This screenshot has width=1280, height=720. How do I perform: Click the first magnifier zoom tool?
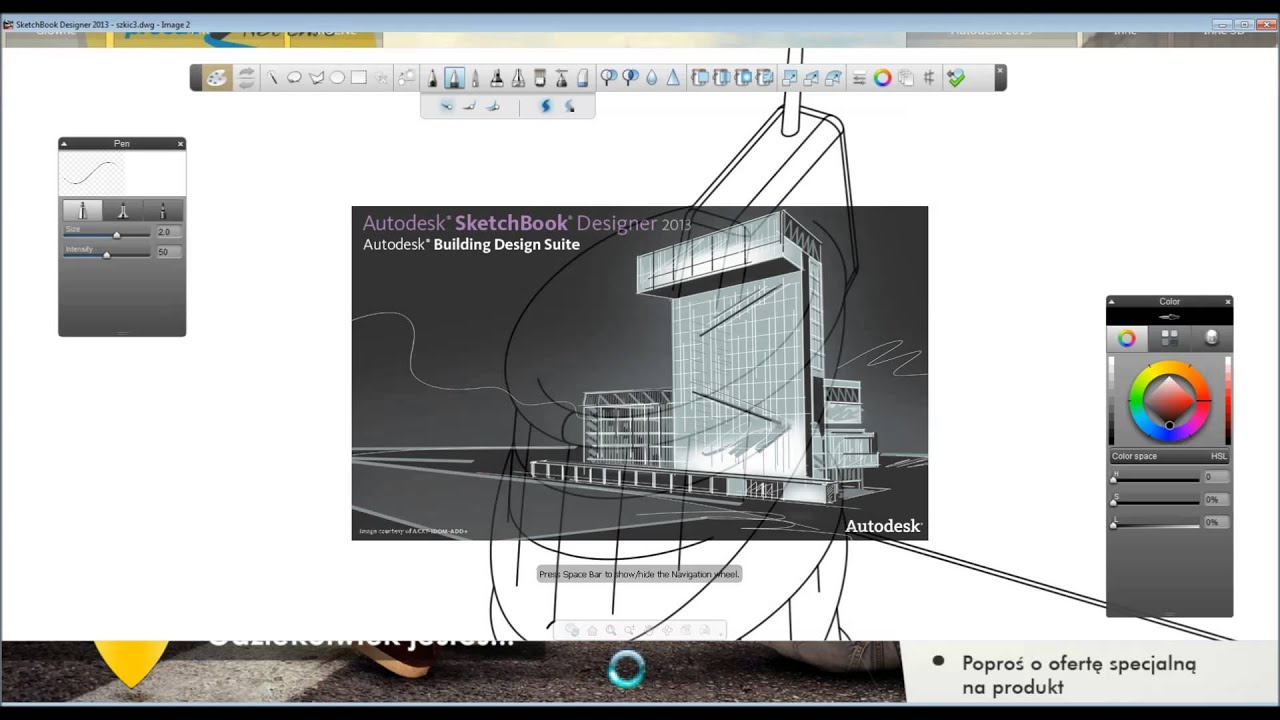click(608, 78)
